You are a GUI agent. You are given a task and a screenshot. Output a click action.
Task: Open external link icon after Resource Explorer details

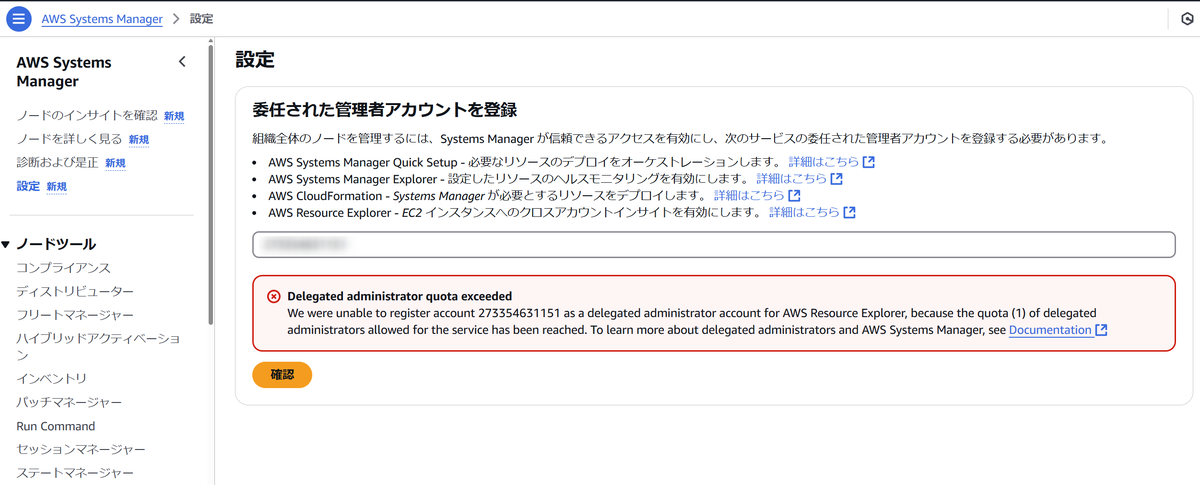(849, 213)
